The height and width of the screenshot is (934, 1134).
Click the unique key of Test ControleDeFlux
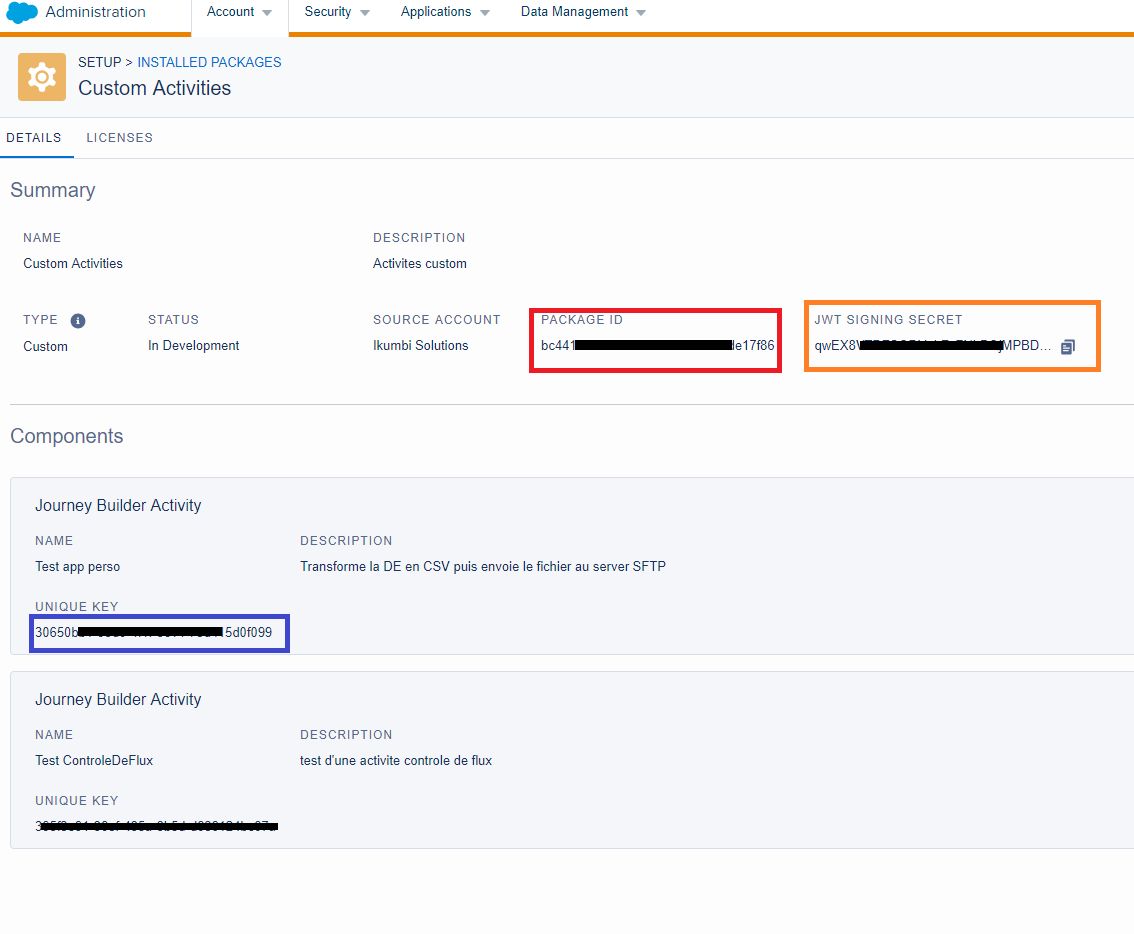(x=157, y=825)
